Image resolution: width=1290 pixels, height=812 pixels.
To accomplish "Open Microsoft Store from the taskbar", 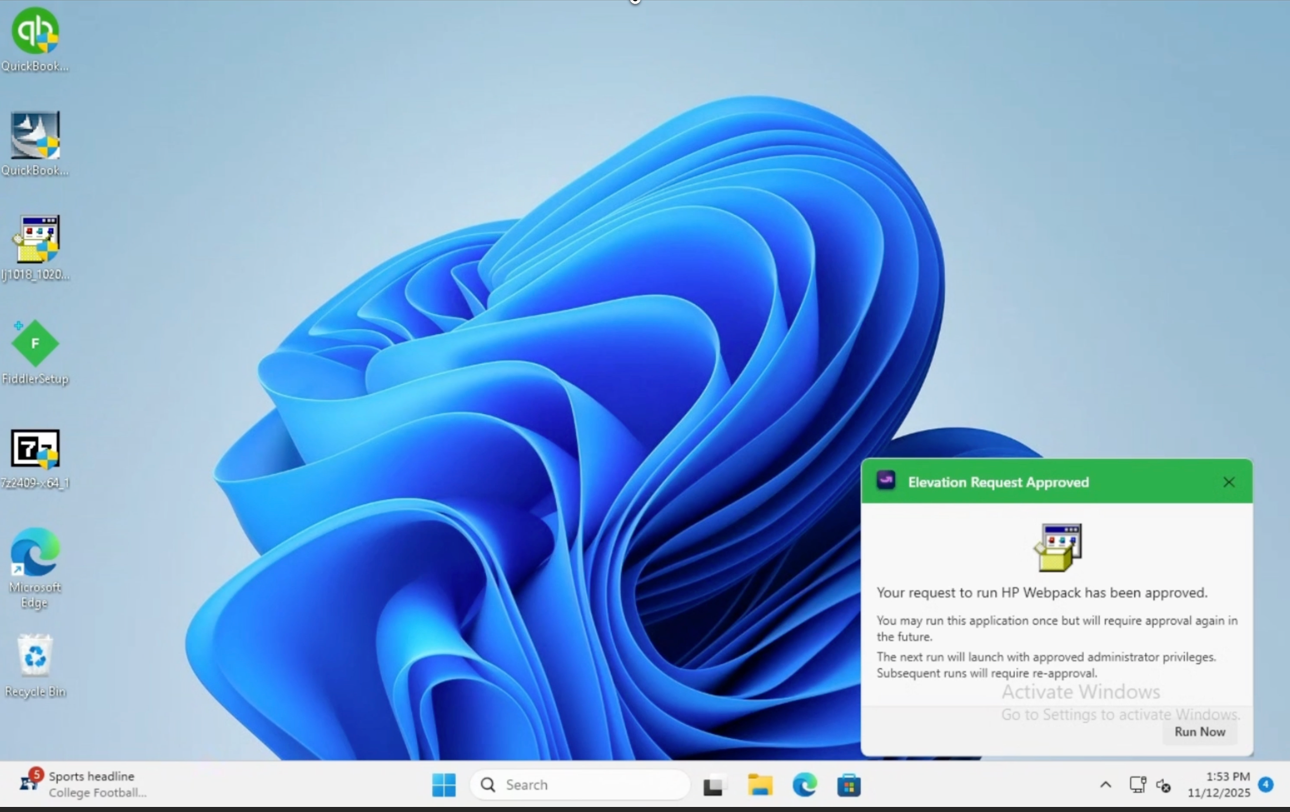I will [x=849, y=785].
